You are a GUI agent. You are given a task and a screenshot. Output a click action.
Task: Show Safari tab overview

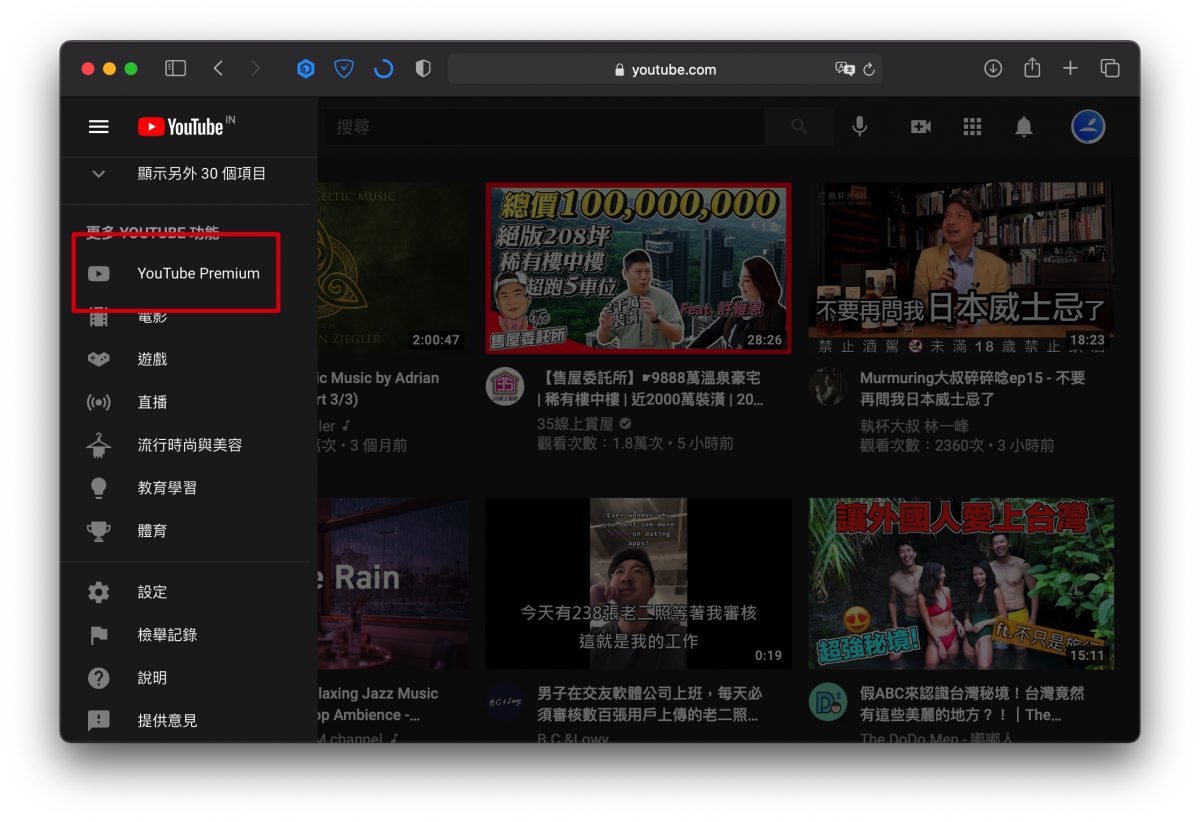pyautogui.click(x=1110, y=68)
